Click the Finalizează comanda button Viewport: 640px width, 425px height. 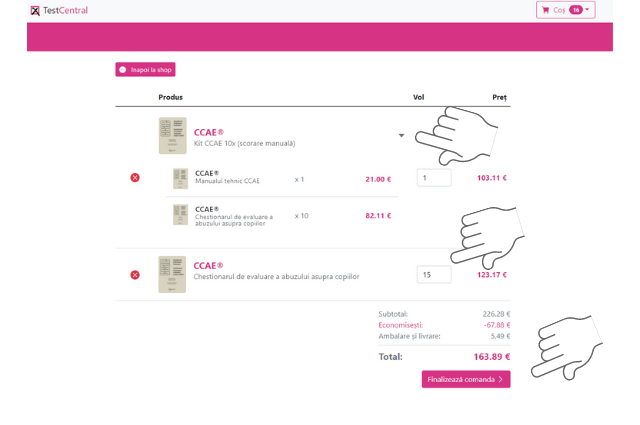(x=465, y=380)
